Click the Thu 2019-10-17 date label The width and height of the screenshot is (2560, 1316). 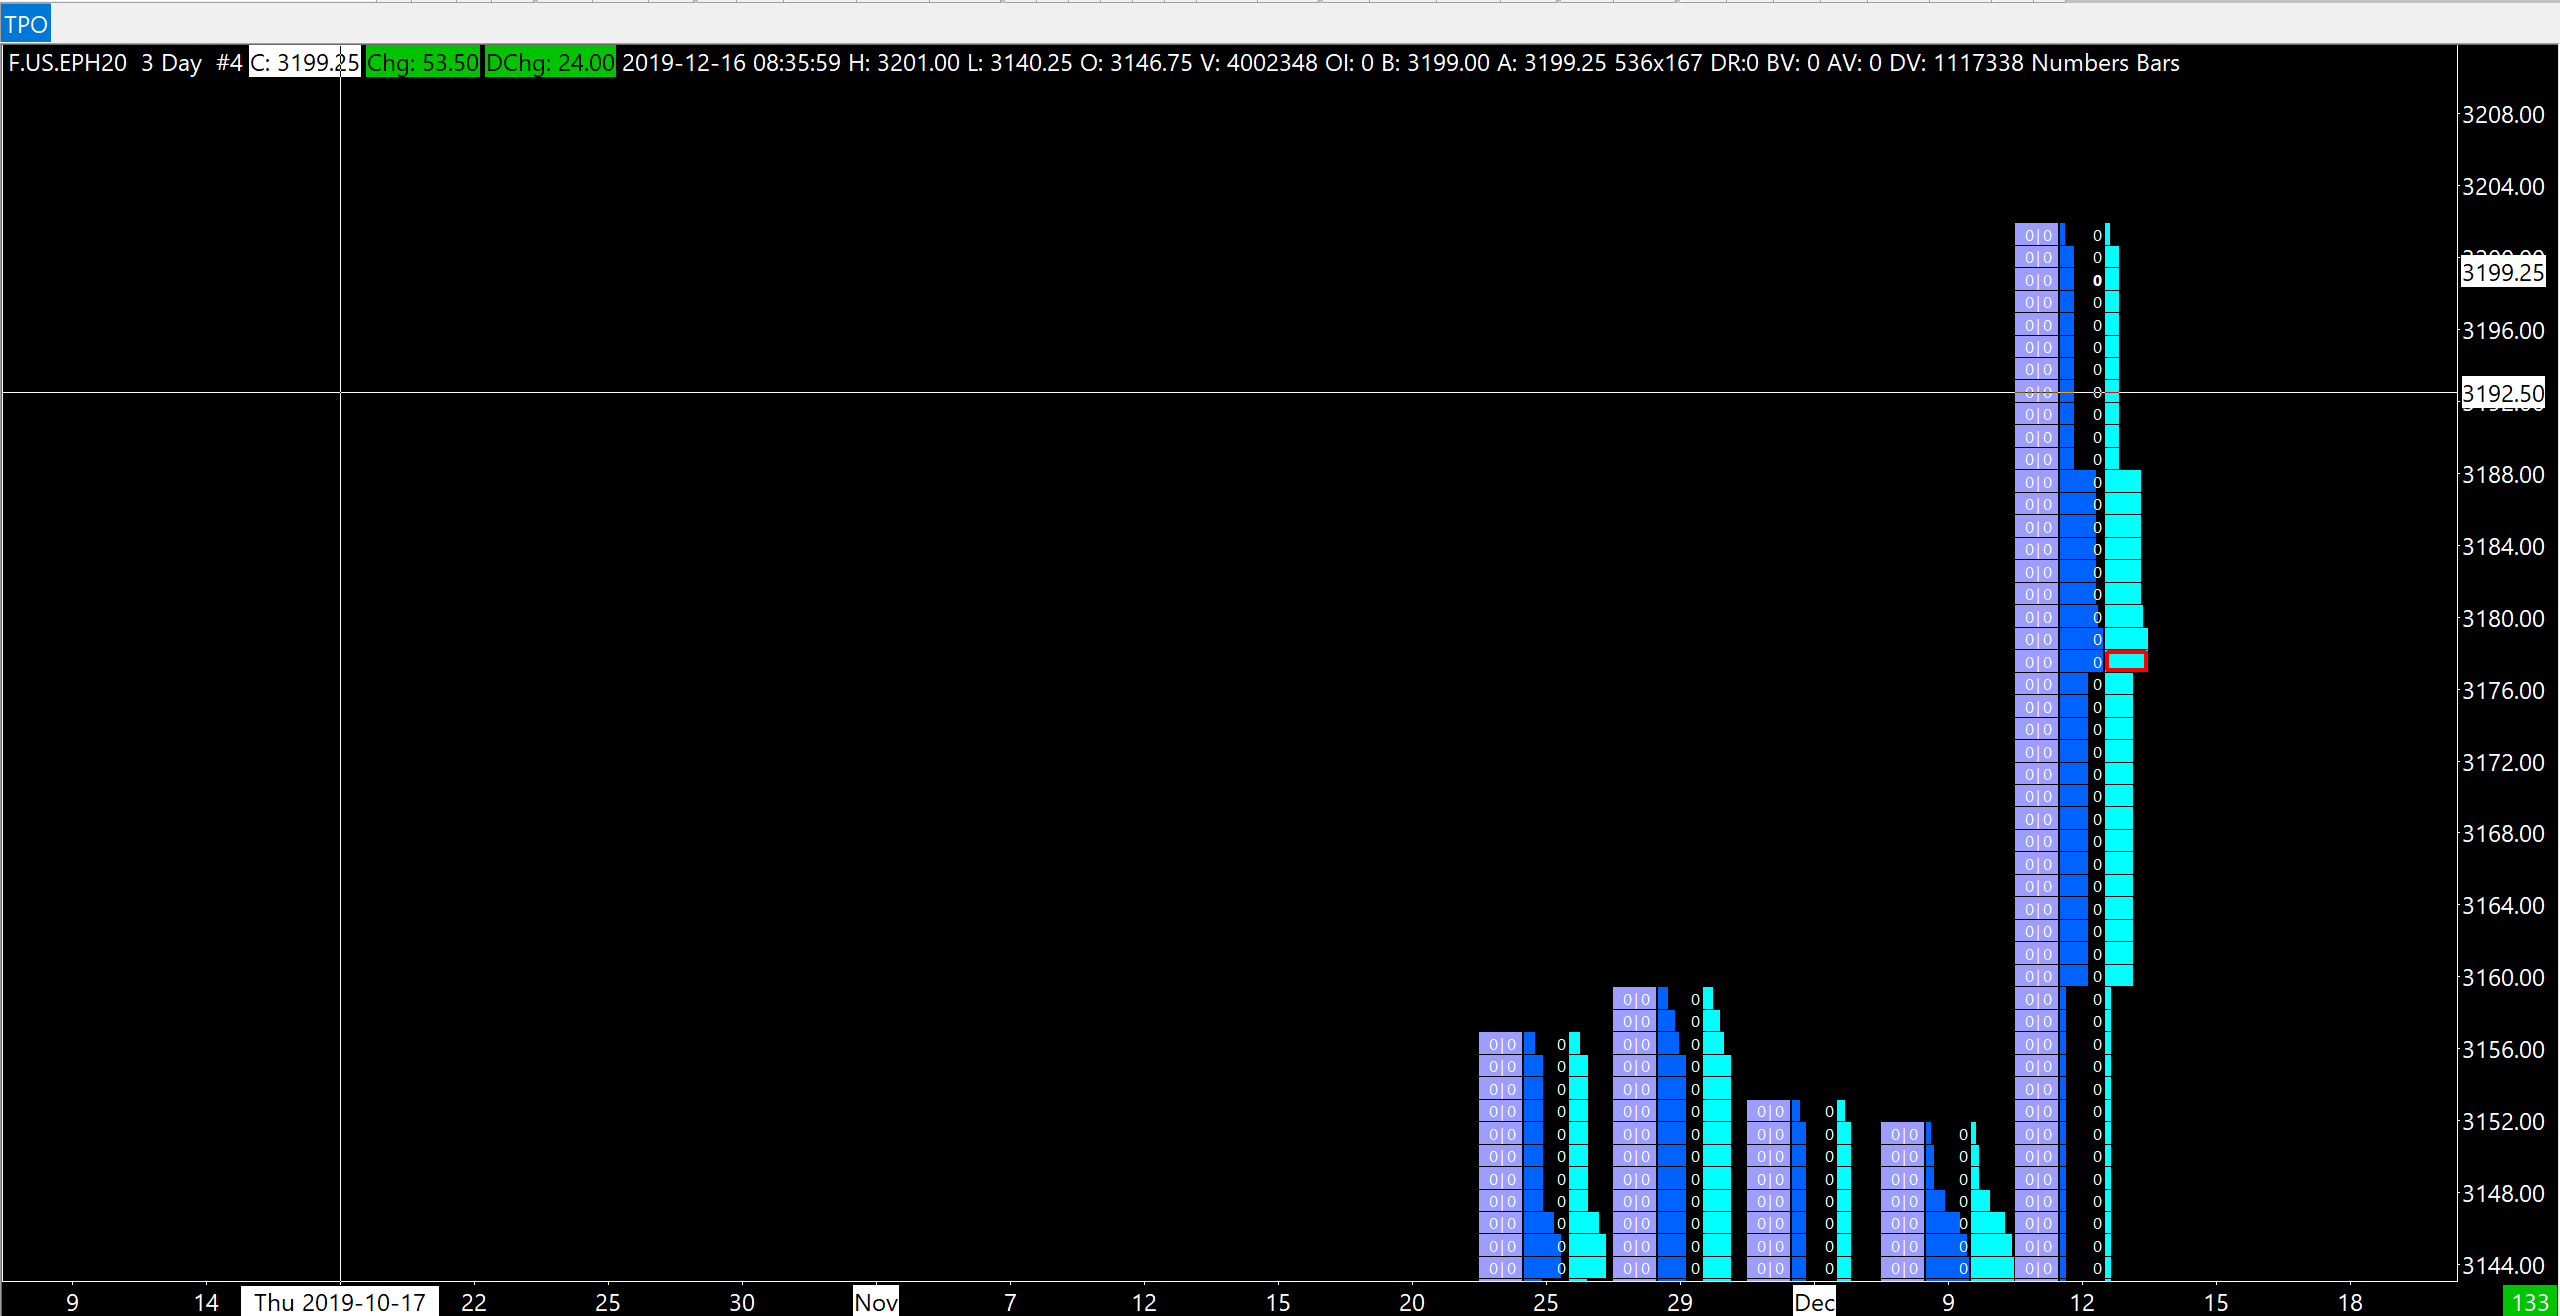tap(339, 1302)
